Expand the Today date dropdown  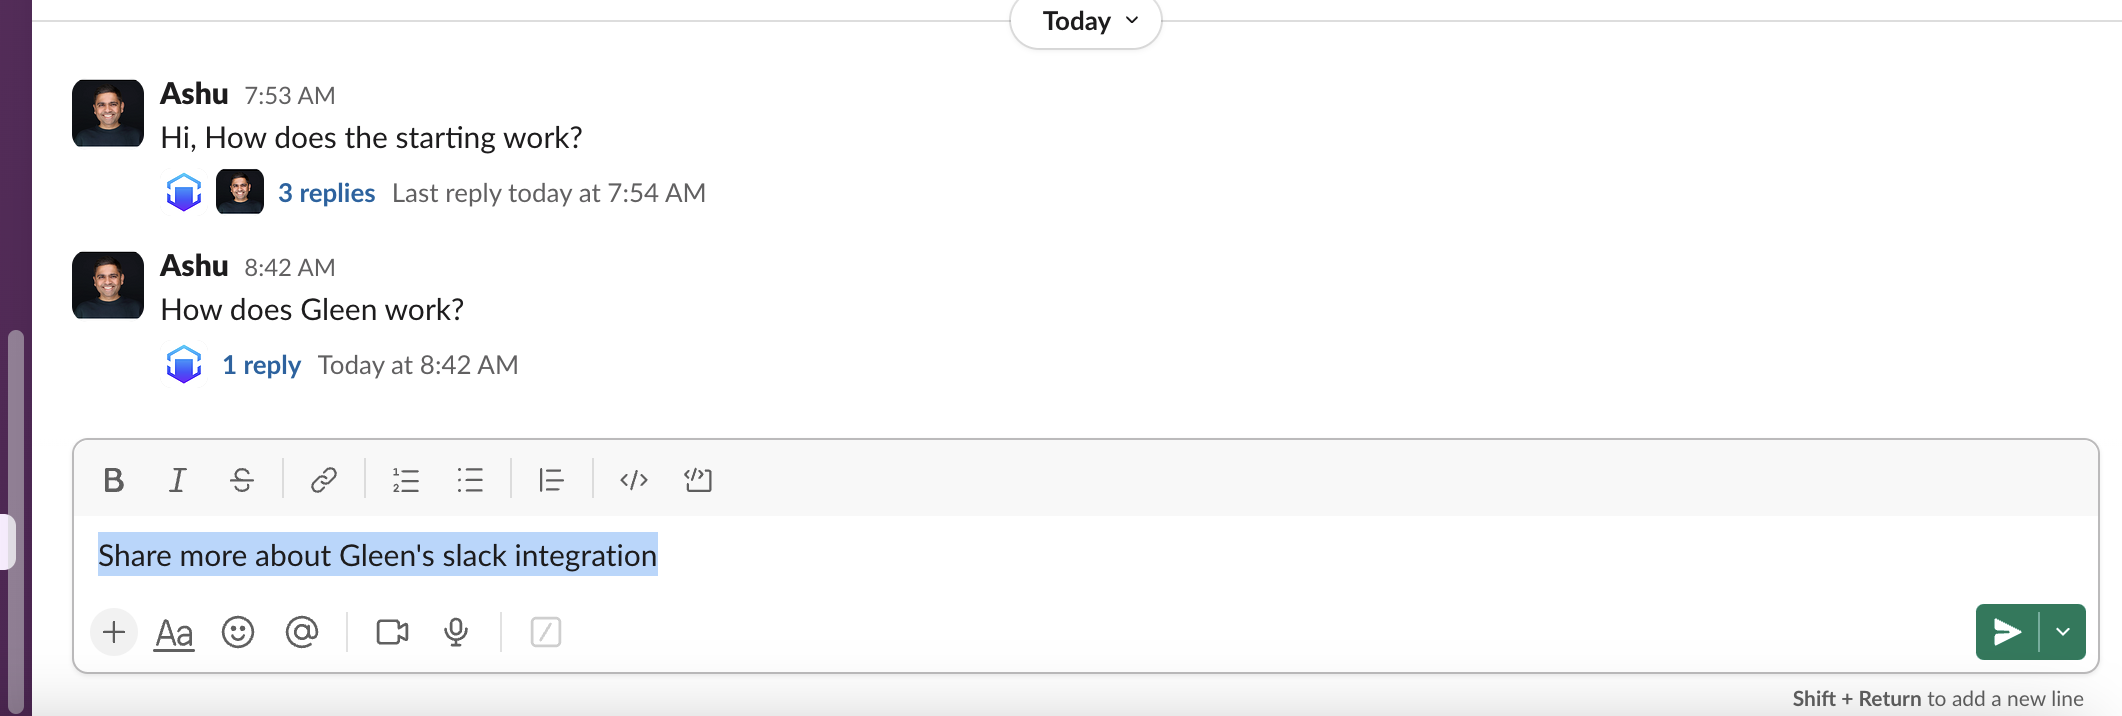(x=1086, y=21)
